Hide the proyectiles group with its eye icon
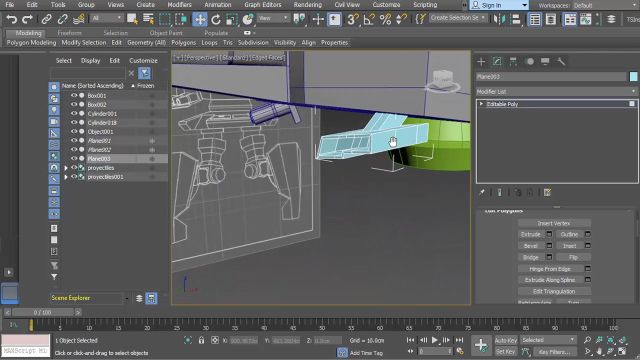The image size is (640, 360). point(74,167)
